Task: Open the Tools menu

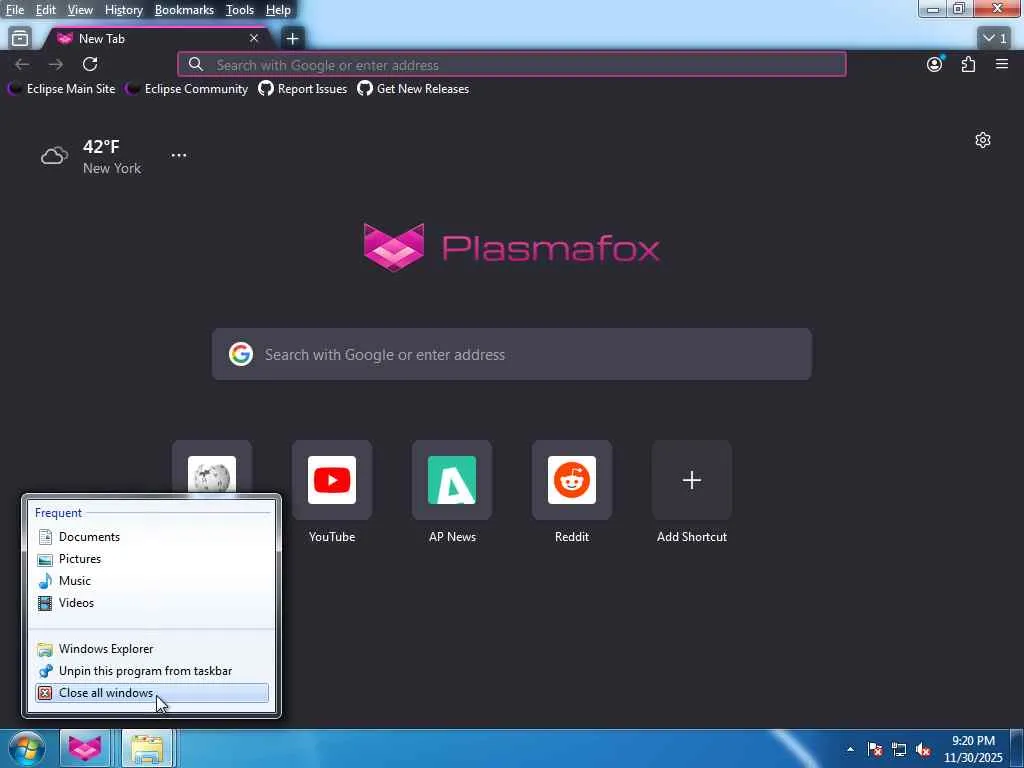Action: pos(239,10)
